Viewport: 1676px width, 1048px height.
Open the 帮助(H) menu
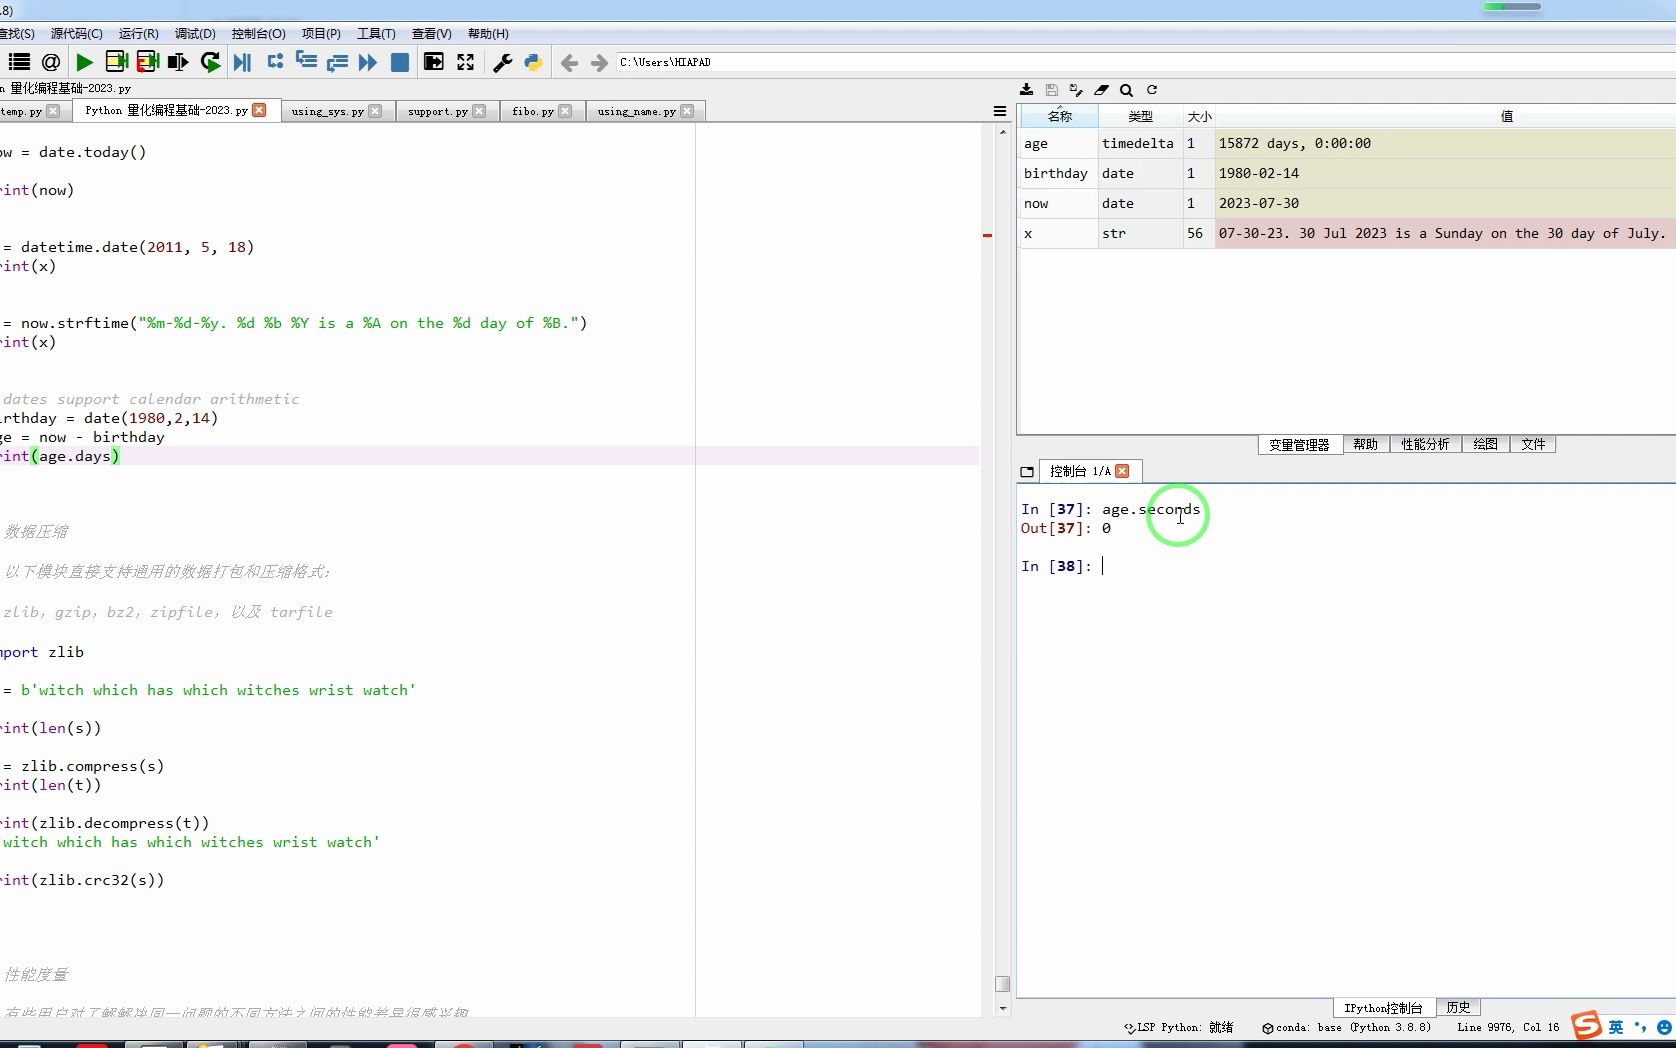tap(488, 34)
